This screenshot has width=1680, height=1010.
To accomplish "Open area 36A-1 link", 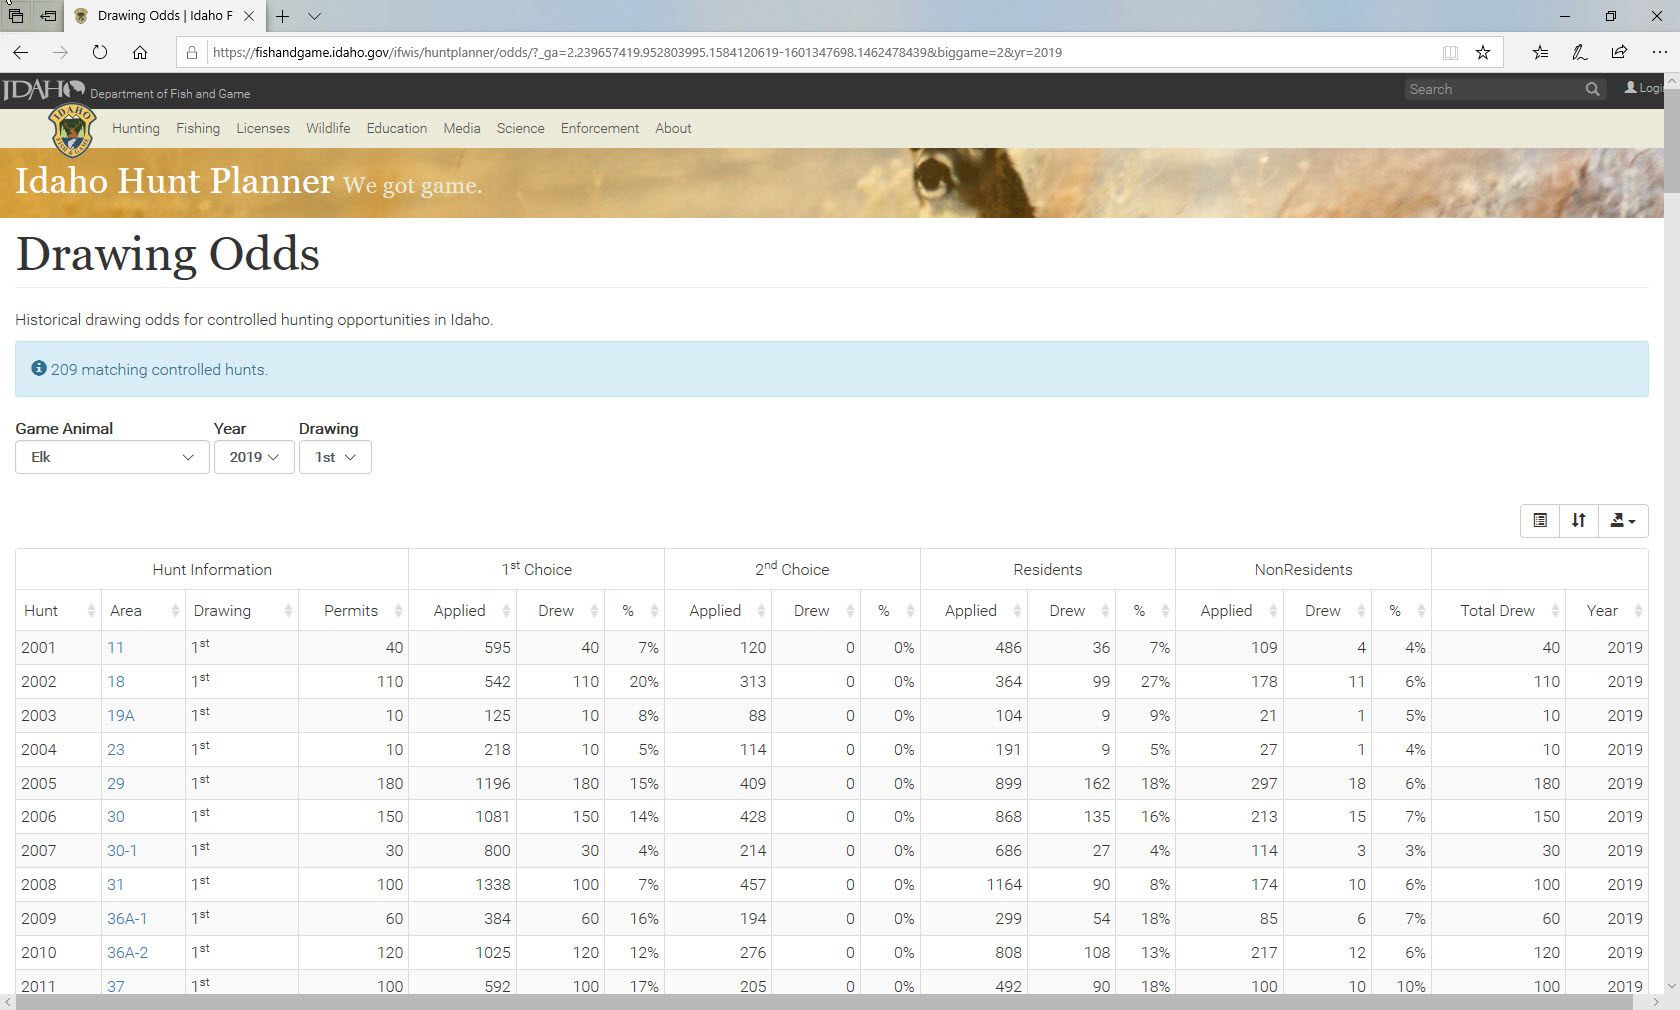I will 127,919.
